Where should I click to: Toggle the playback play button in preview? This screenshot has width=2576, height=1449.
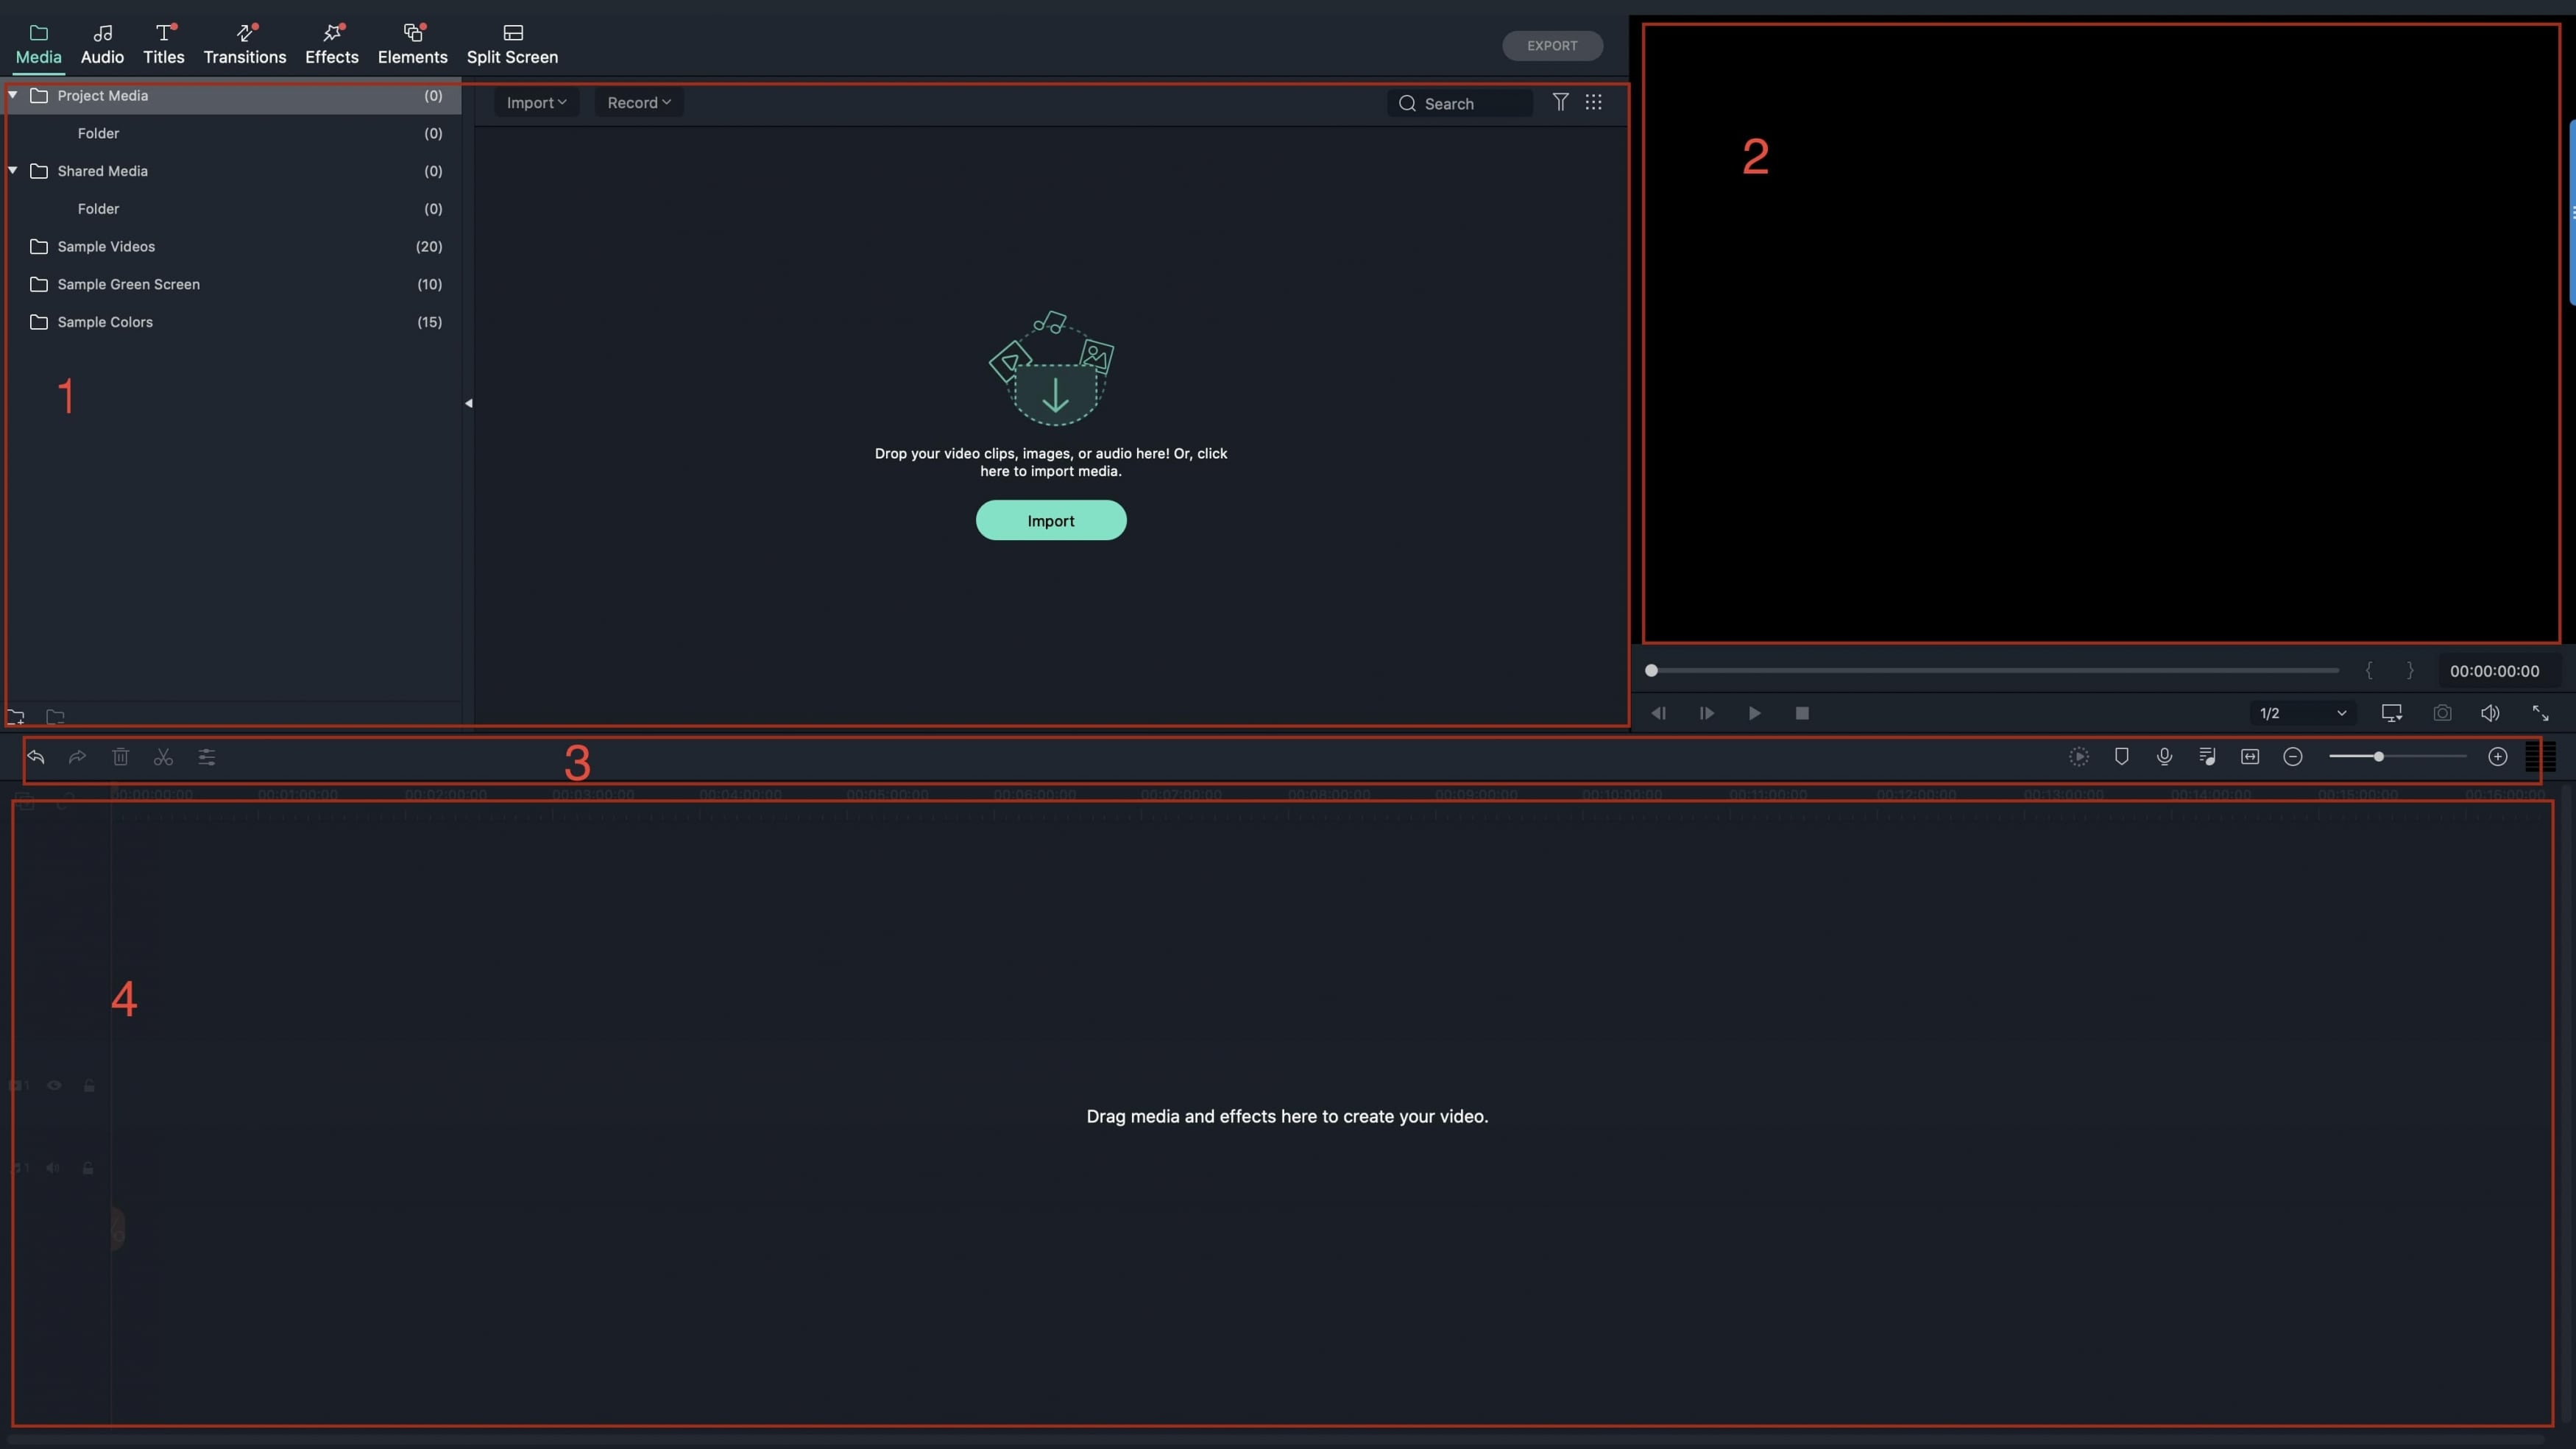1753,711
